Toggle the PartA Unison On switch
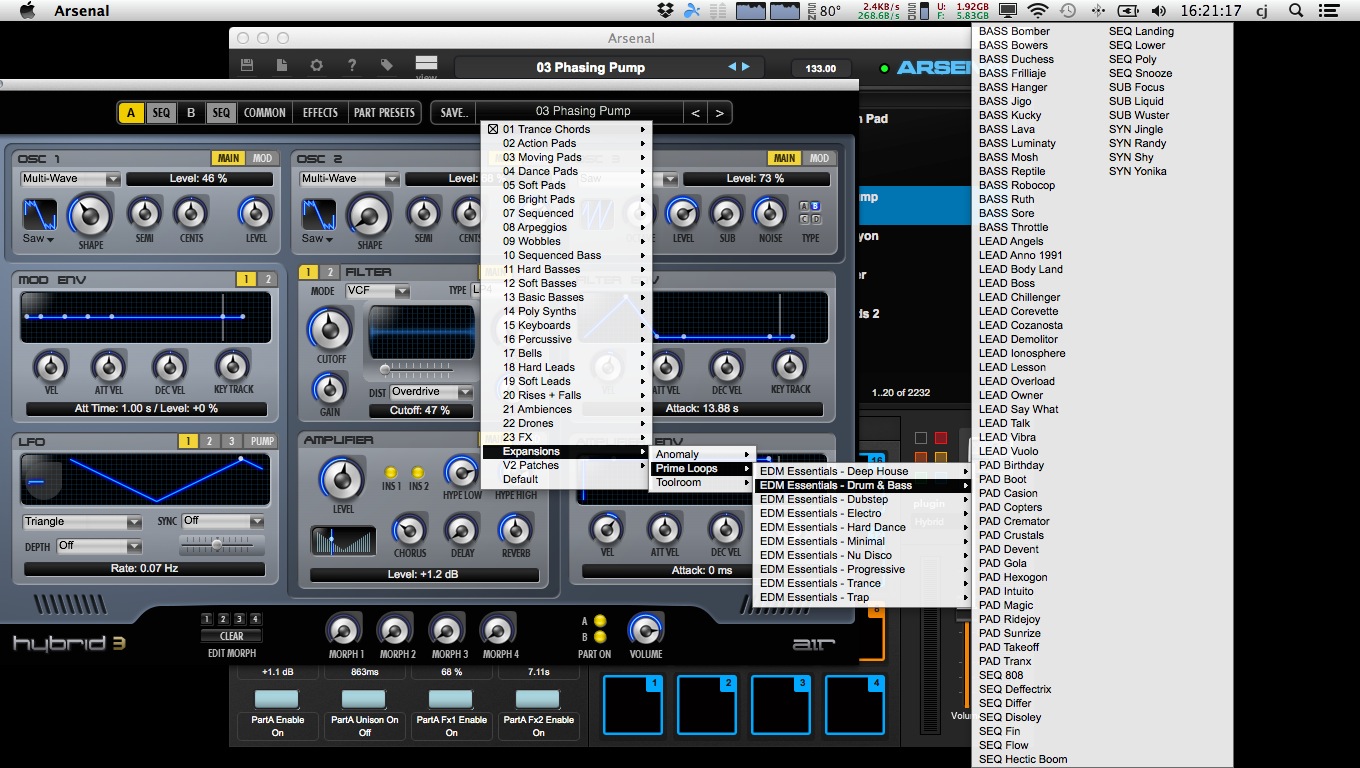Viewport: 1360px width, 768px height. click(x=364, y=699)
